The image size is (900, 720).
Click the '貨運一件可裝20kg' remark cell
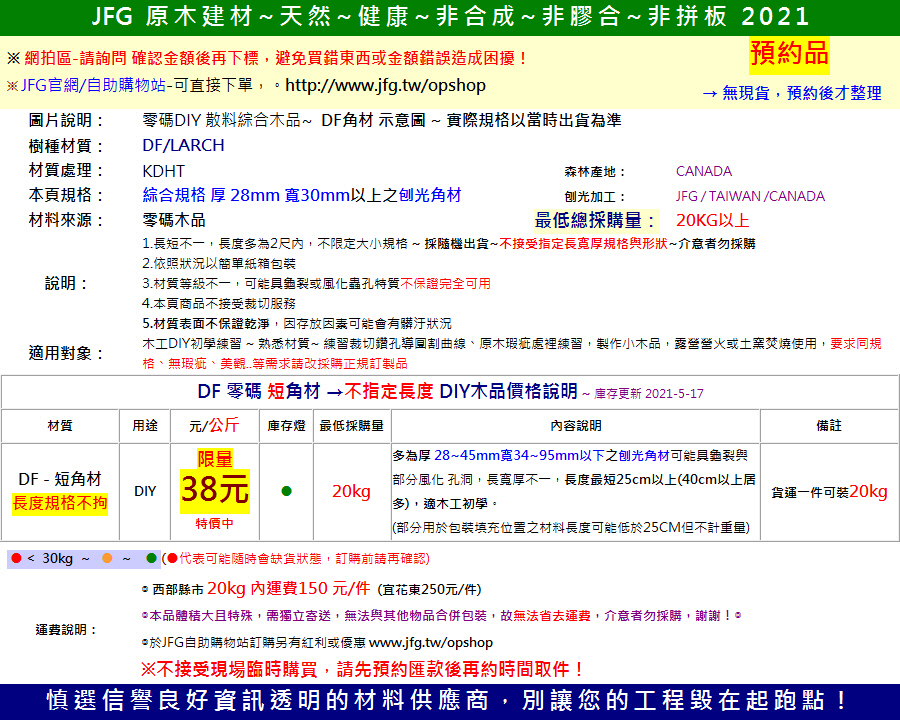(829, 491)
